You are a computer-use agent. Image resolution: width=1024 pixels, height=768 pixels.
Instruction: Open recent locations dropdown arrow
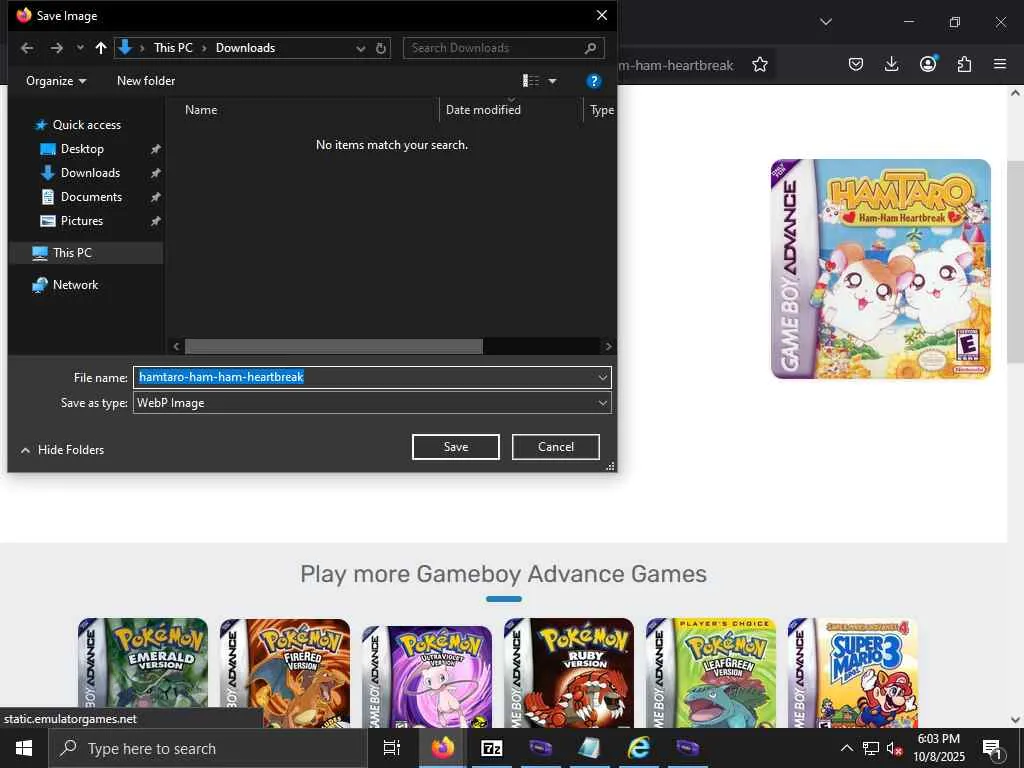pos(80,48)
